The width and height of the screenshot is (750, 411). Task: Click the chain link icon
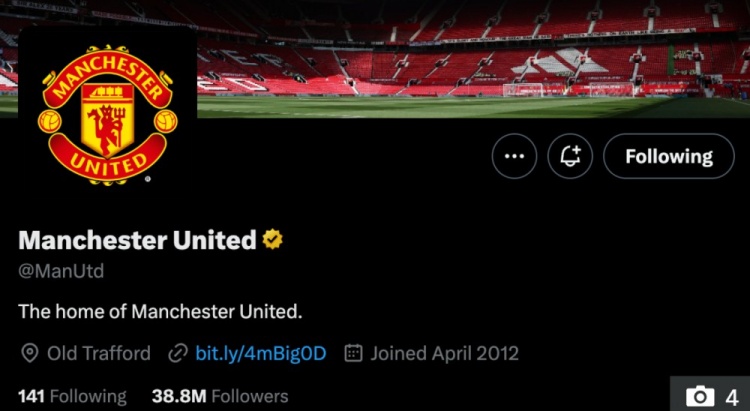point(178,353)
